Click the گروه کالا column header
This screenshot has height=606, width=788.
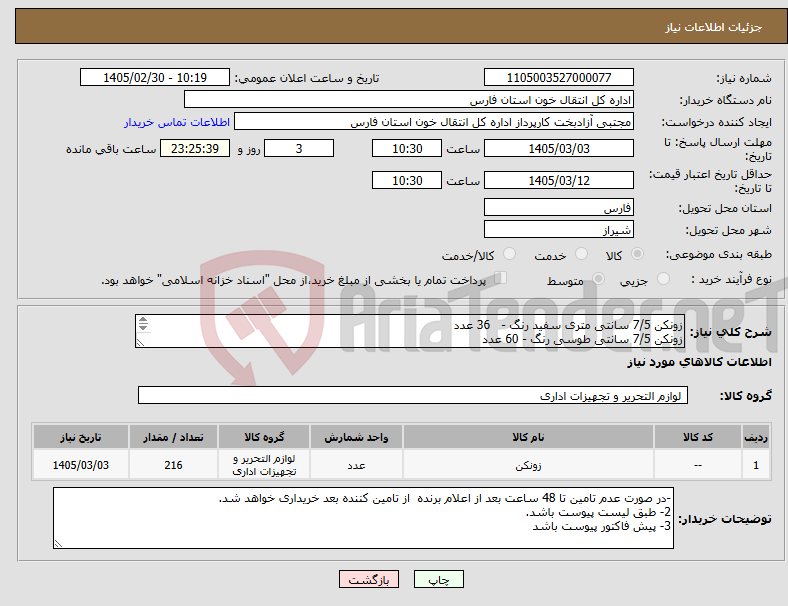point(264,437)
